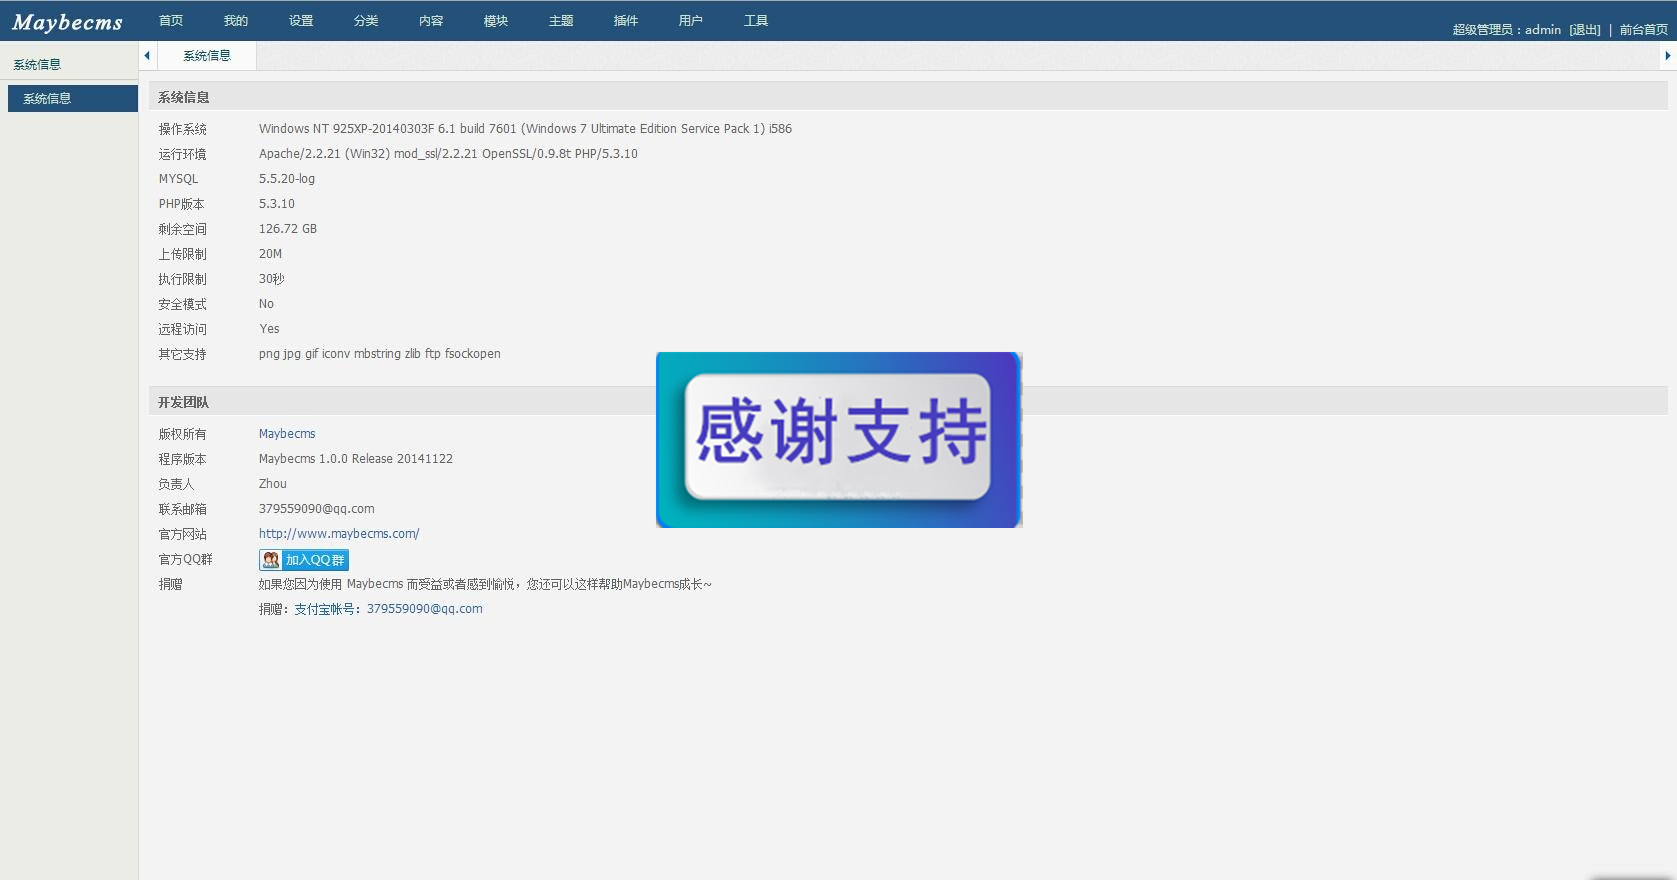Viewport: 1677px width, 880px height.
Task: Click the 感谢支持 banner image
Action: (x=839, y=440)
